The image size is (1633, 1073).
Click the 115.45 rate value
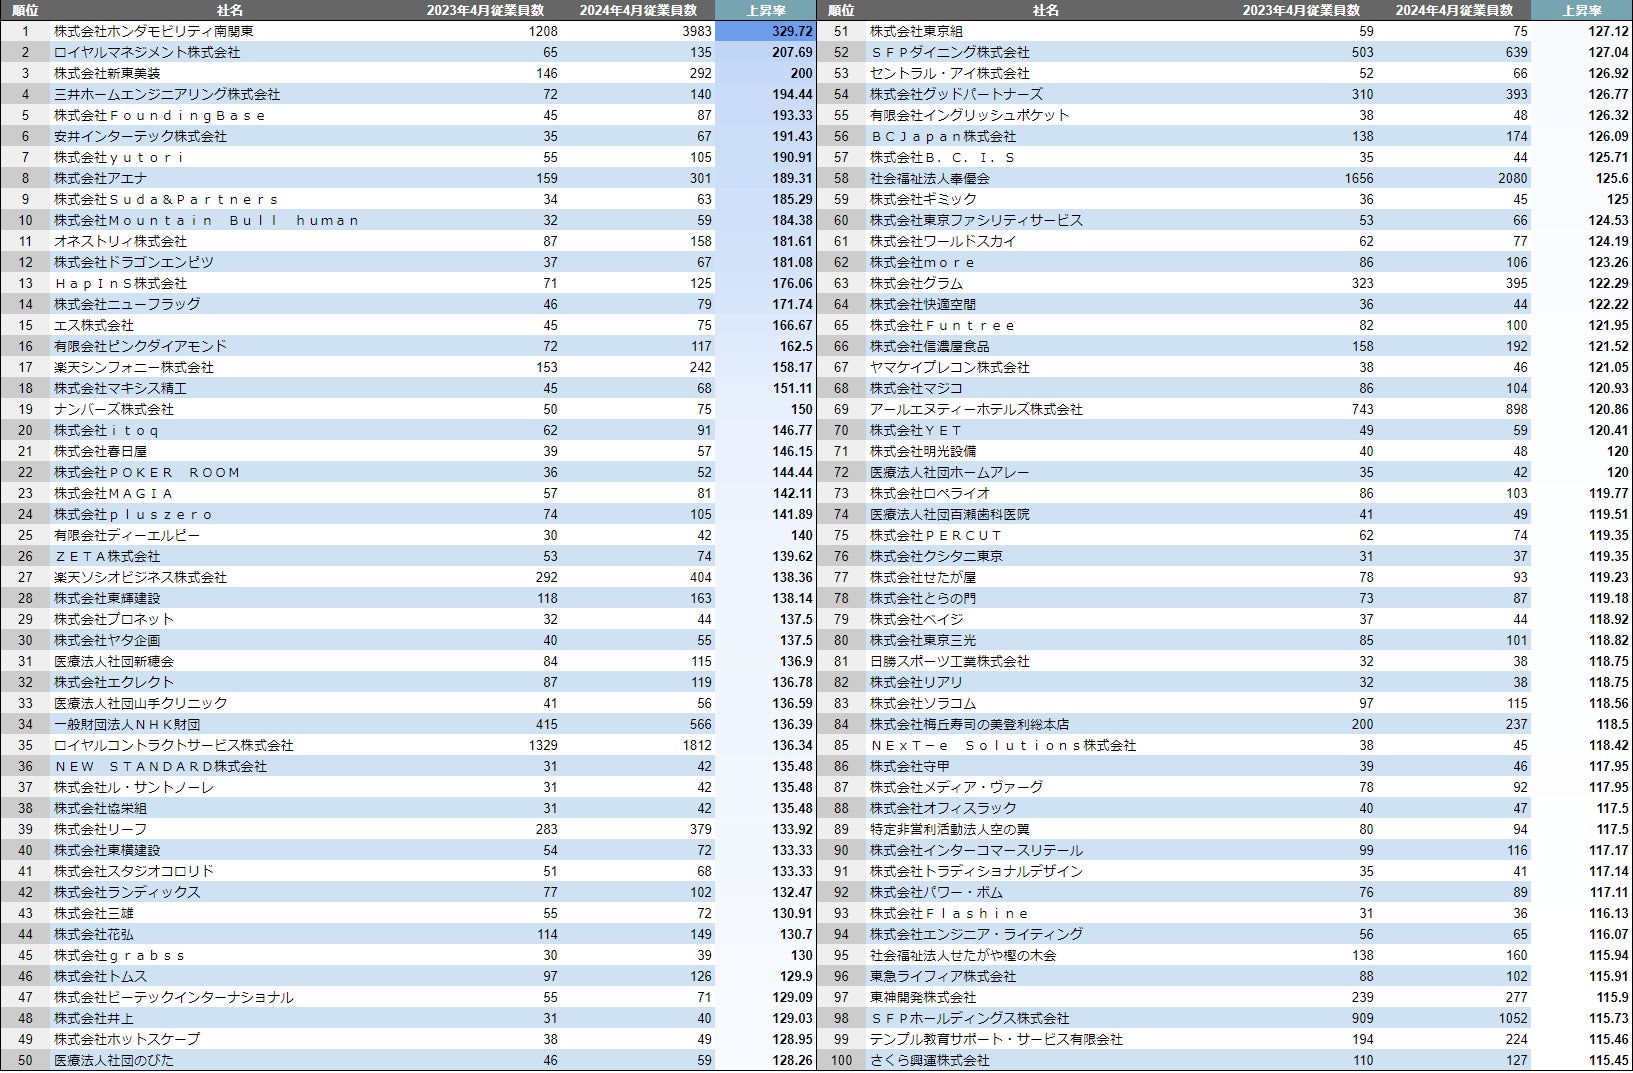point(1608,1060)
